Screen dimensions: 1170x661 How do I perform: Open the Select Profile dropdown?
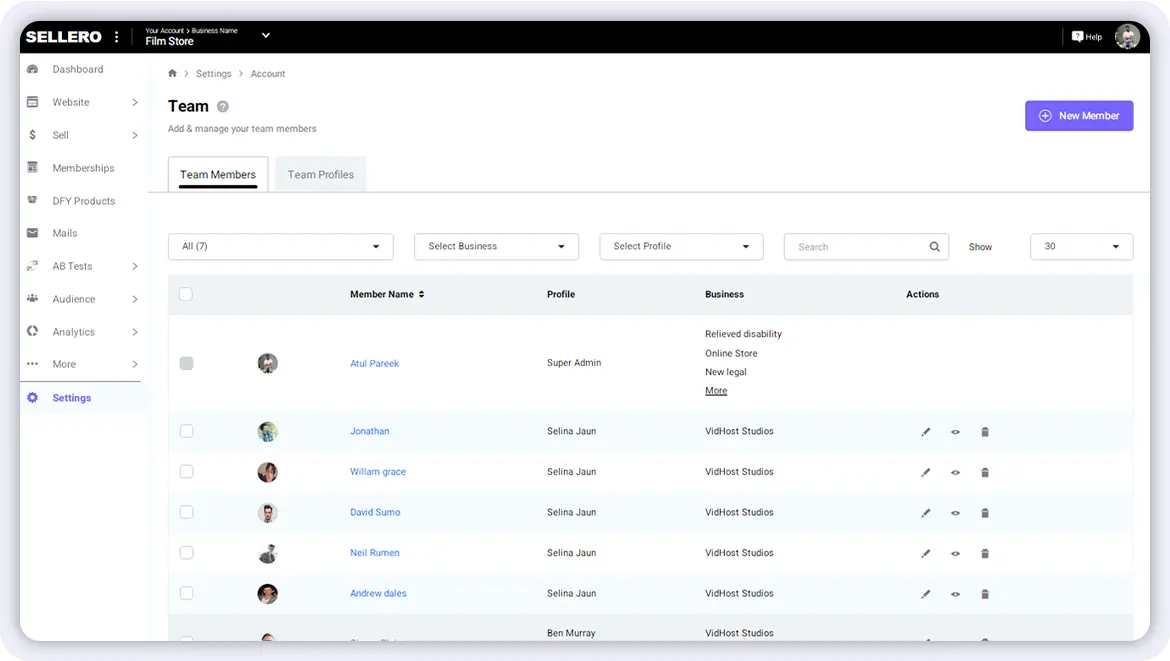pyautogui.click(x=681, y=247)
